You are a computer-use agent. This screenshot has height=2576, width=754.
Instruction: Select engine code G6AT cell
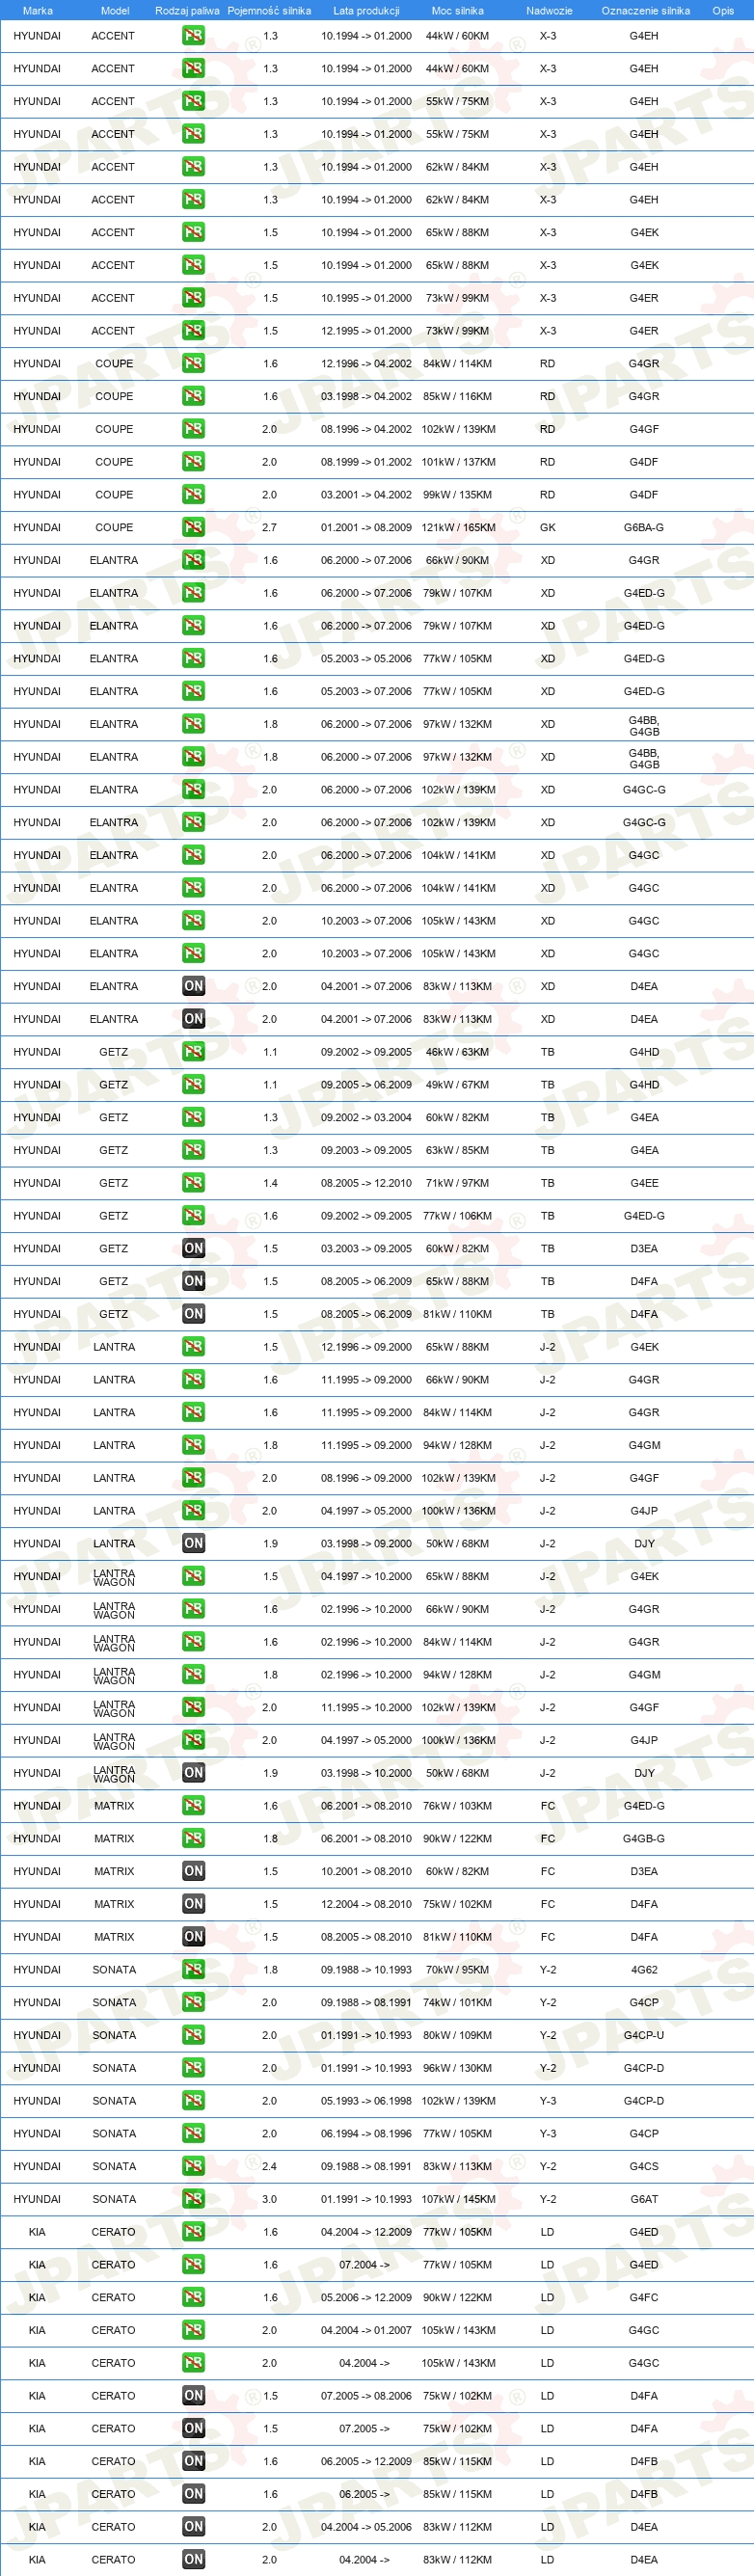pos(644,2199)
